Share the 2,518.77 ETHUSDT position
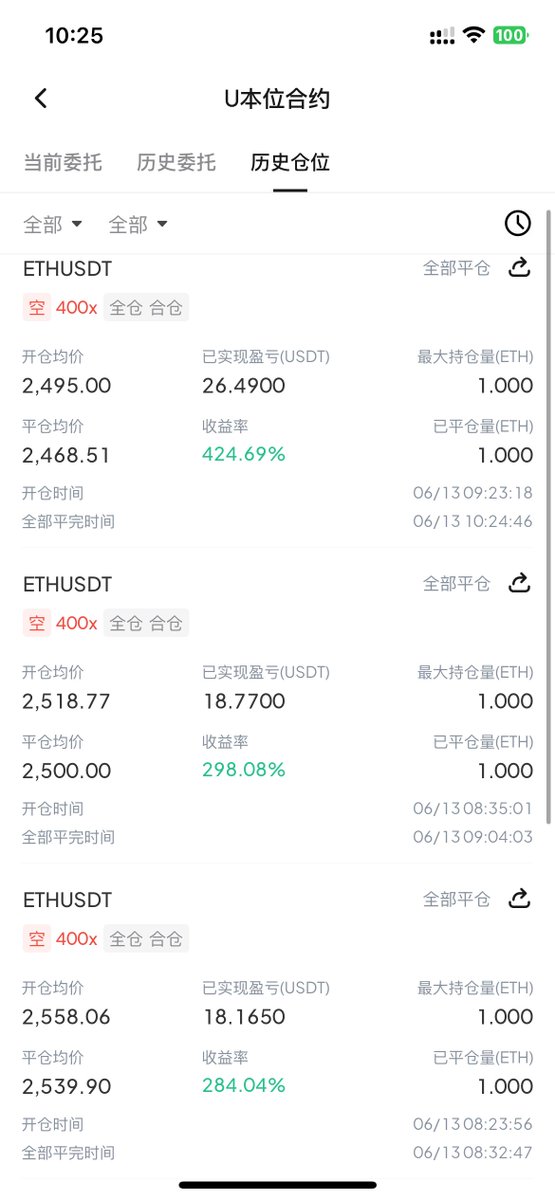This screenshot has height=1200, width=555. pos(519,583)
